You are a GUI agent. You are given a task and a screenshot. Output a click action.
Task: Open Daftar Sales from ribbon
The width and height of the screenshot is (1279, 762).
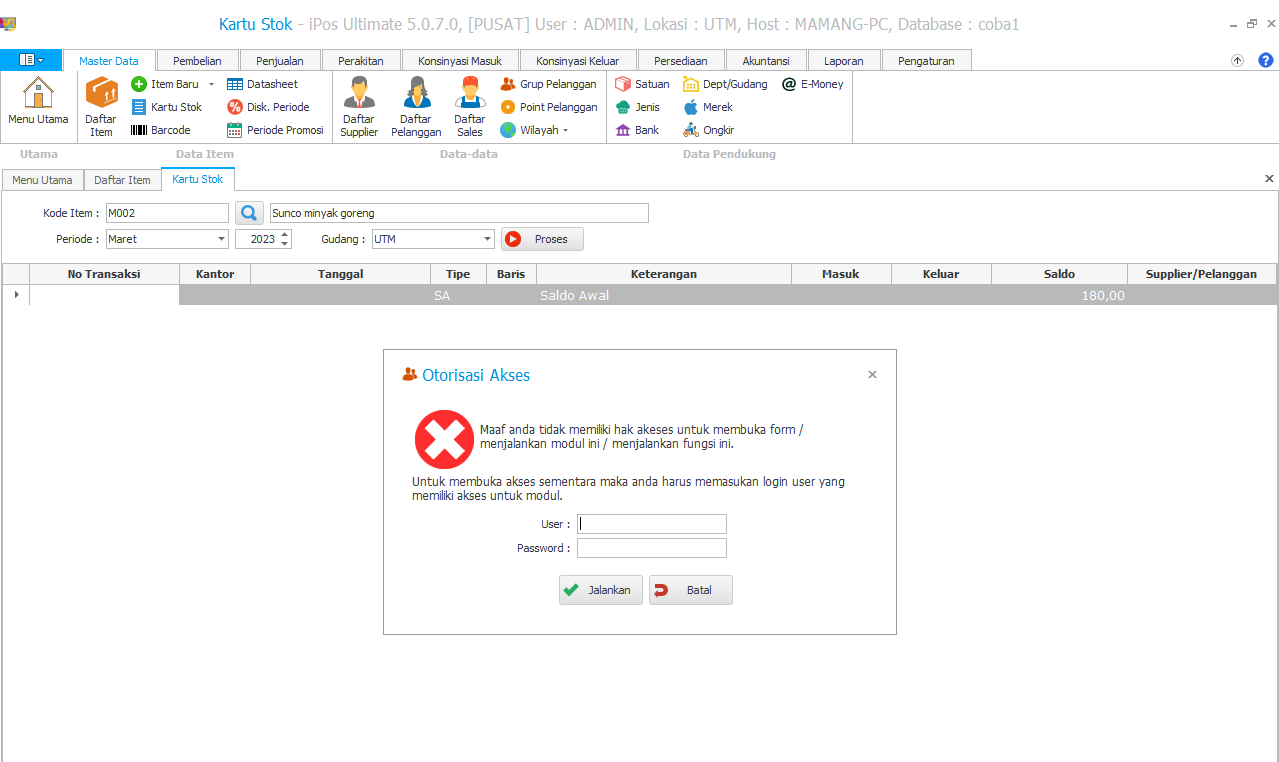[x=469, y=95]
